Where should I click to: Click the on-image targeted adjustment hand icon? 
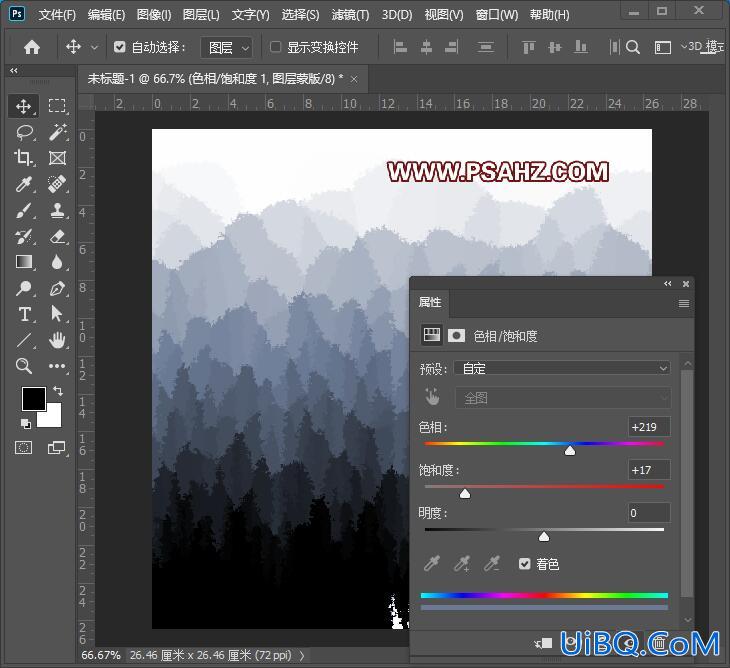click(432, 397)
